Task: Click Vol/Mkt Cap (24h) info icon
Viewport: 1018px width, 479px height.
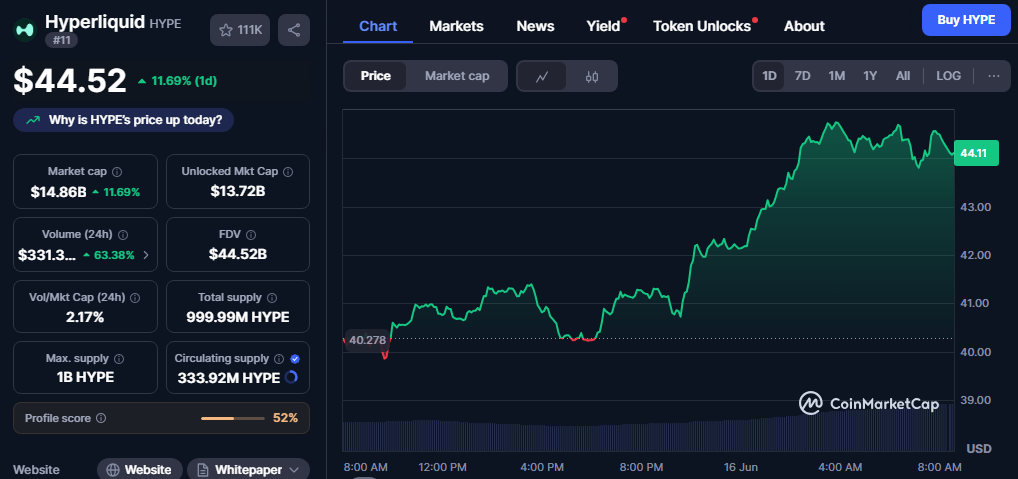Action: coord(135,298)
